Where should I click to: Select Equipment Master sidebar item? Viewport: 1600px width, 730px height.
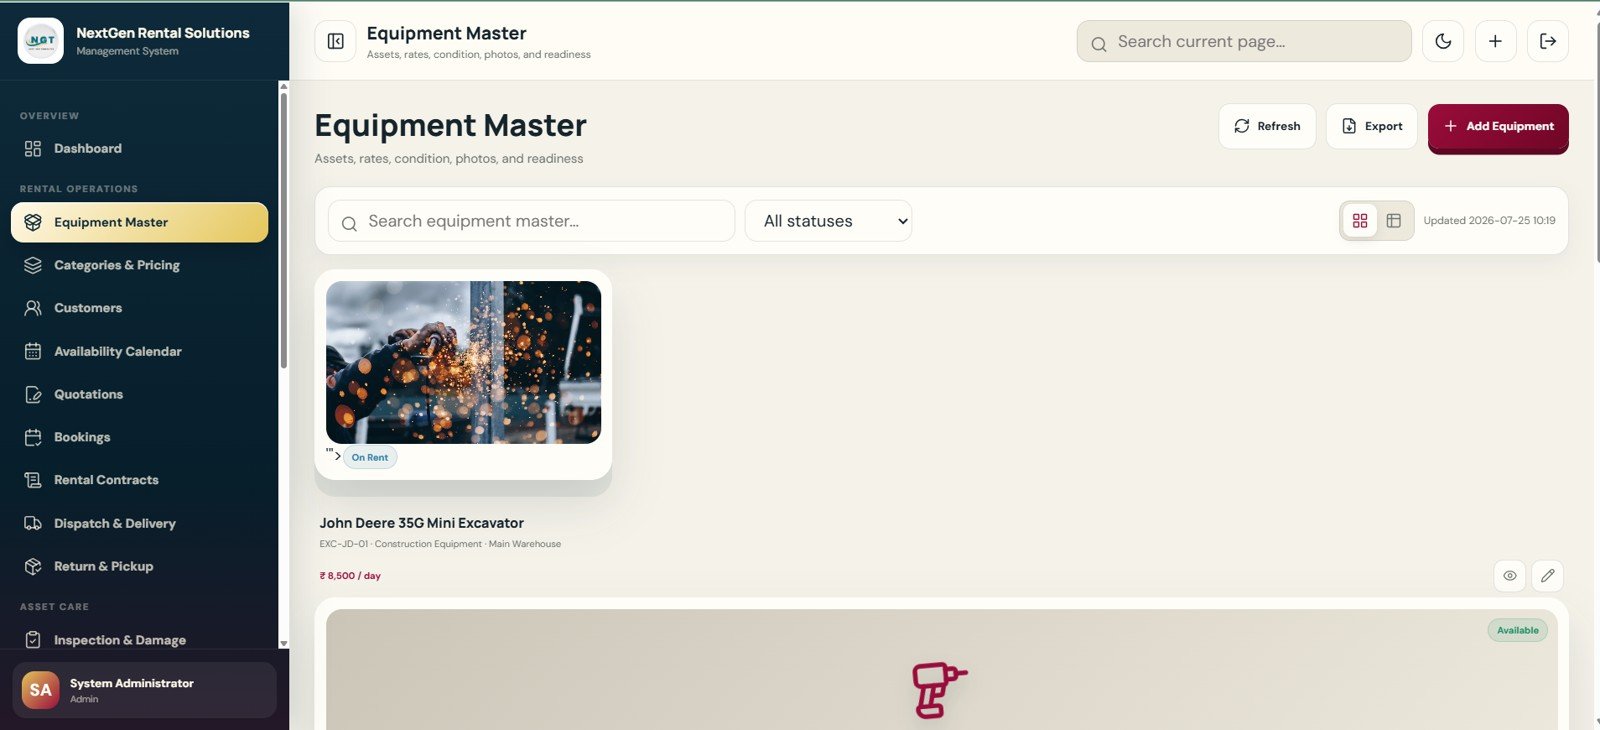click(139, 222)
